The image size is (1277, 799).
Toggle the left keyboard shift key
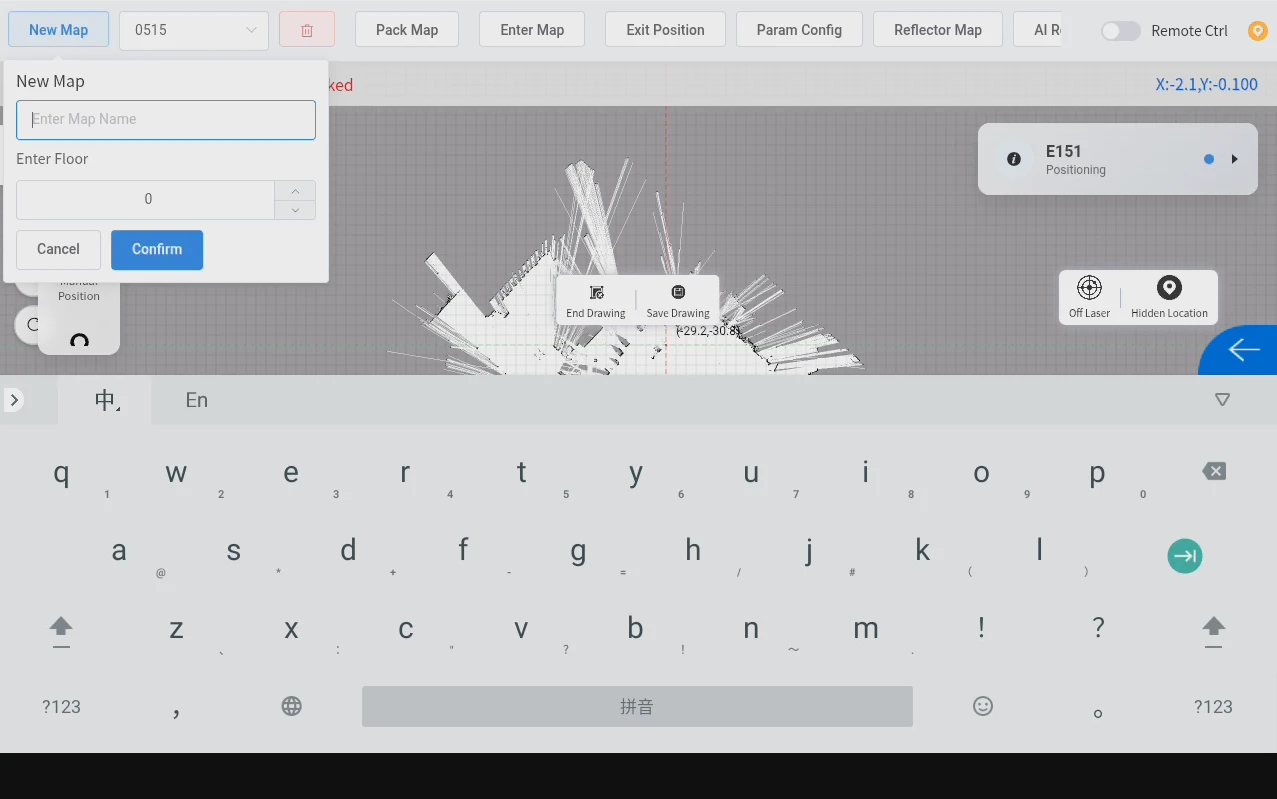(61, 630)
